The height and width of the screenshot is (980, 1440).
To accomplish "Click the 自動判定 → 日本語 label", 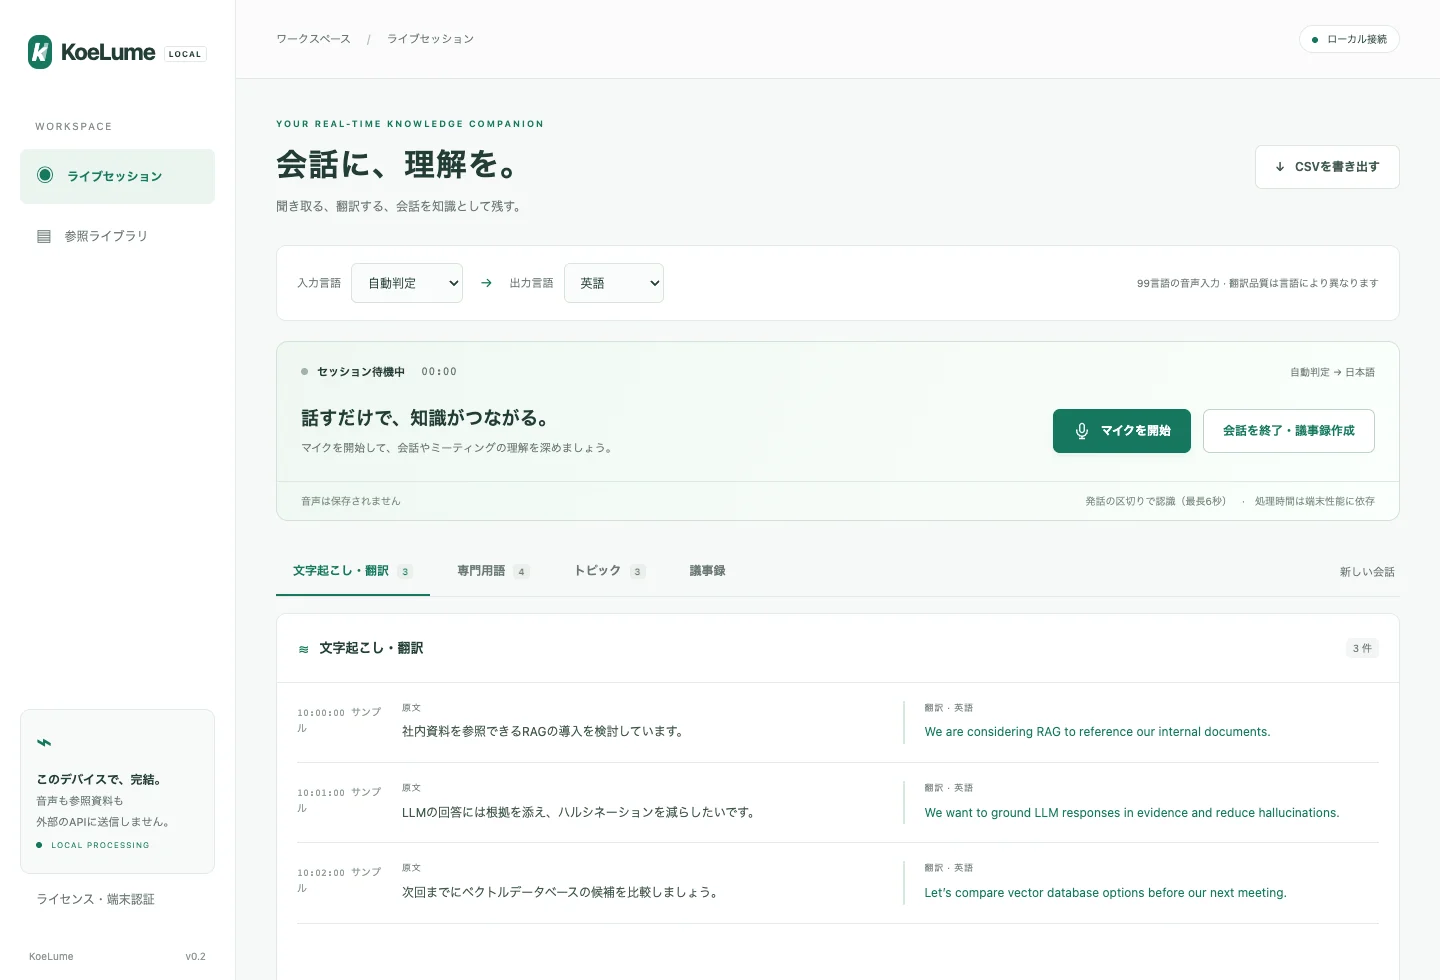I will 1332,372.
